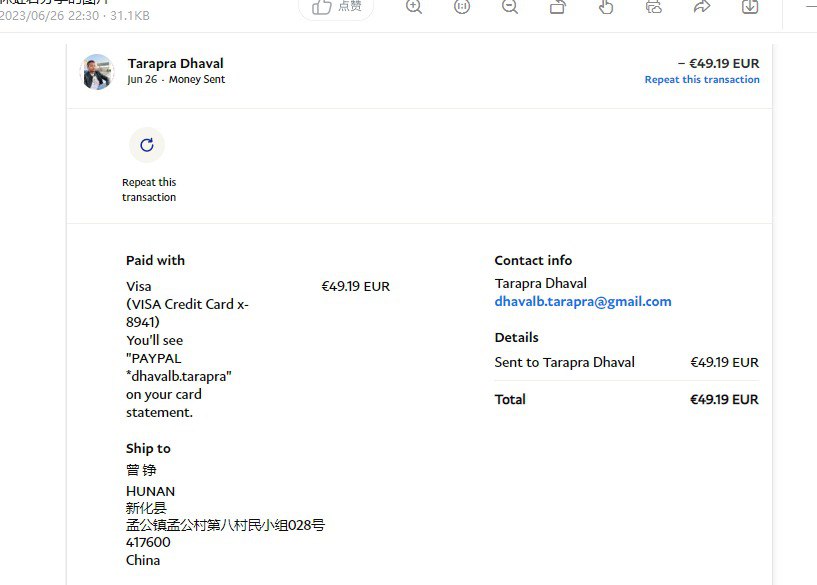Zoom out of the image
Screen dimensions: 817x585
click(510, 7)
